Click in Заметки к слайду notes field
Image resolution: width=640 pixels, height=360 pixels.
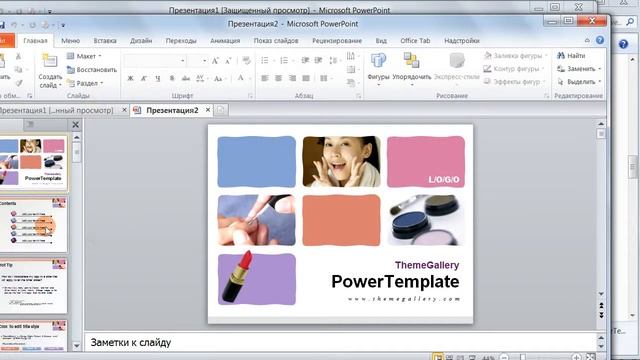pos(340,342)
